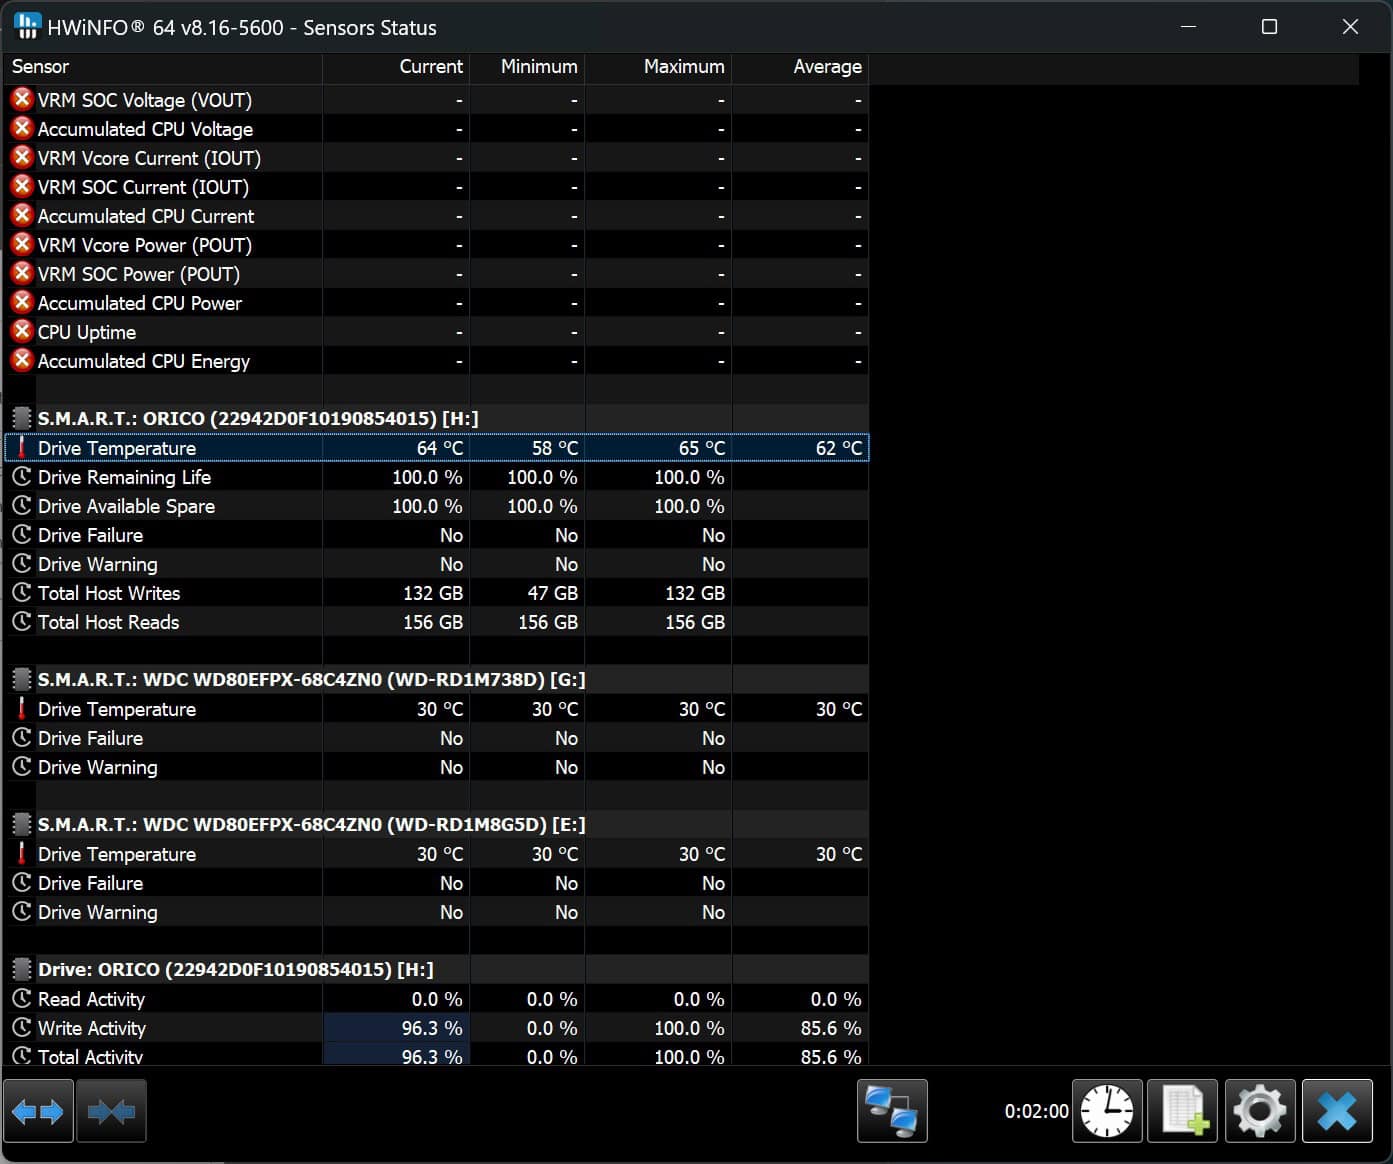Collapse columns with the inward arrows icon
The height and width of the screenshot is (1164, 1393).
point(111,1110)
